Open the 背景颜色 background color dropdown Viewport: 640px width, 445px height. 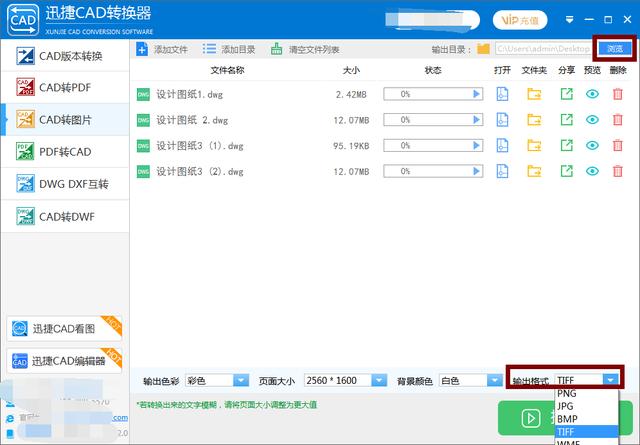pyautogui.click(x=471, y=380)
